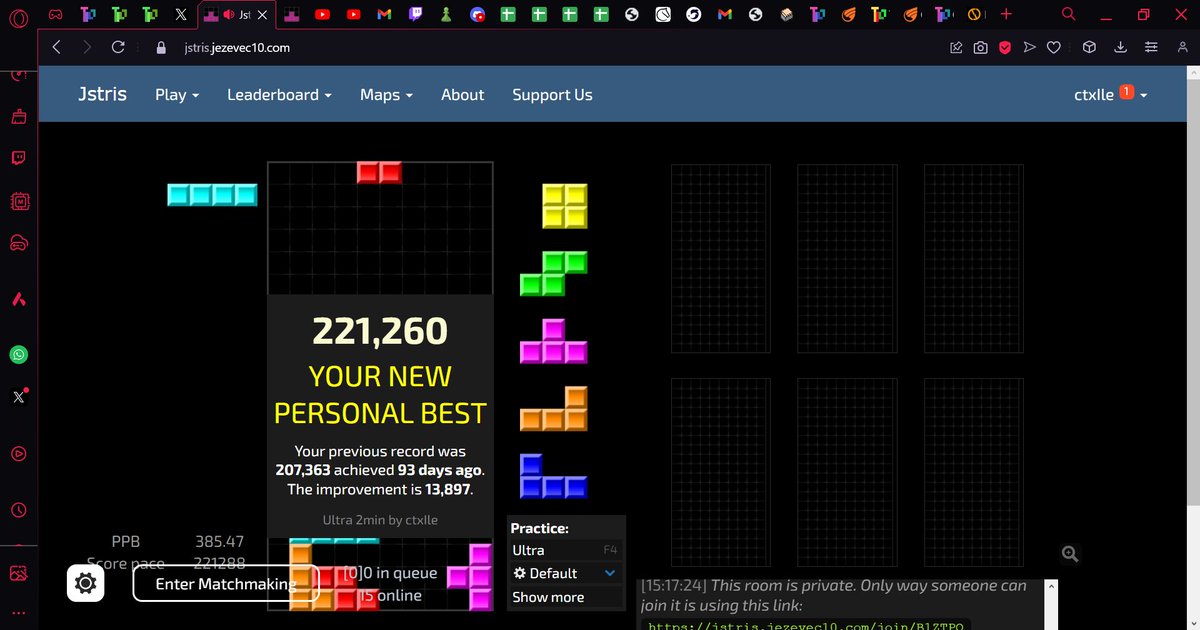Image resolution: width=1200 pixels, height=630 pixels.
Task: Open the Support Us page
Action: coord(552,95)
